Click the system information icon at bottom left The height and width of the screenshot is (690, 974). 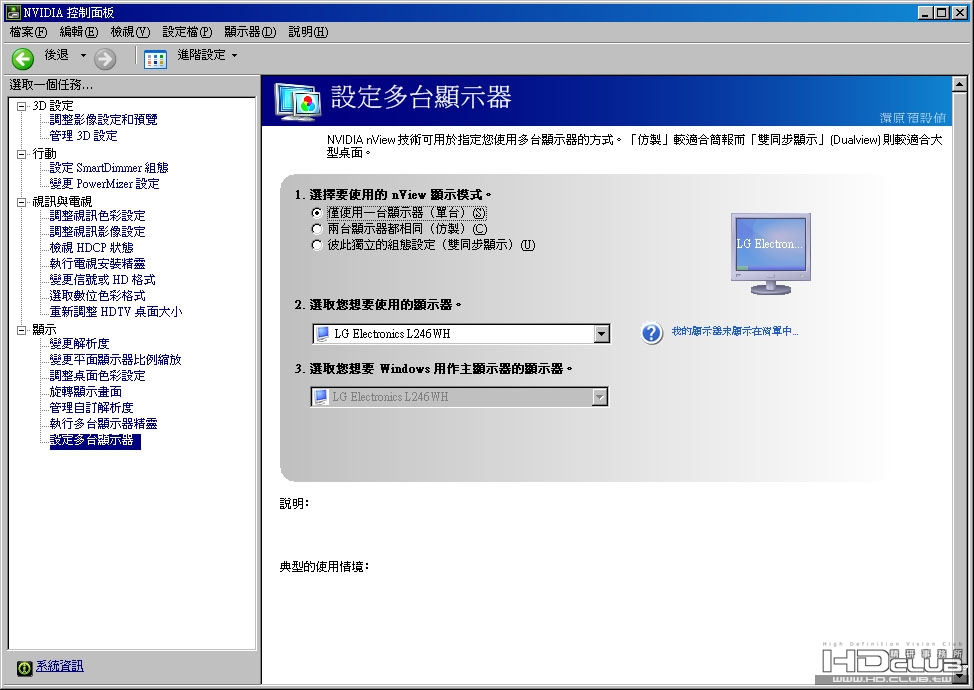(24, 668)
